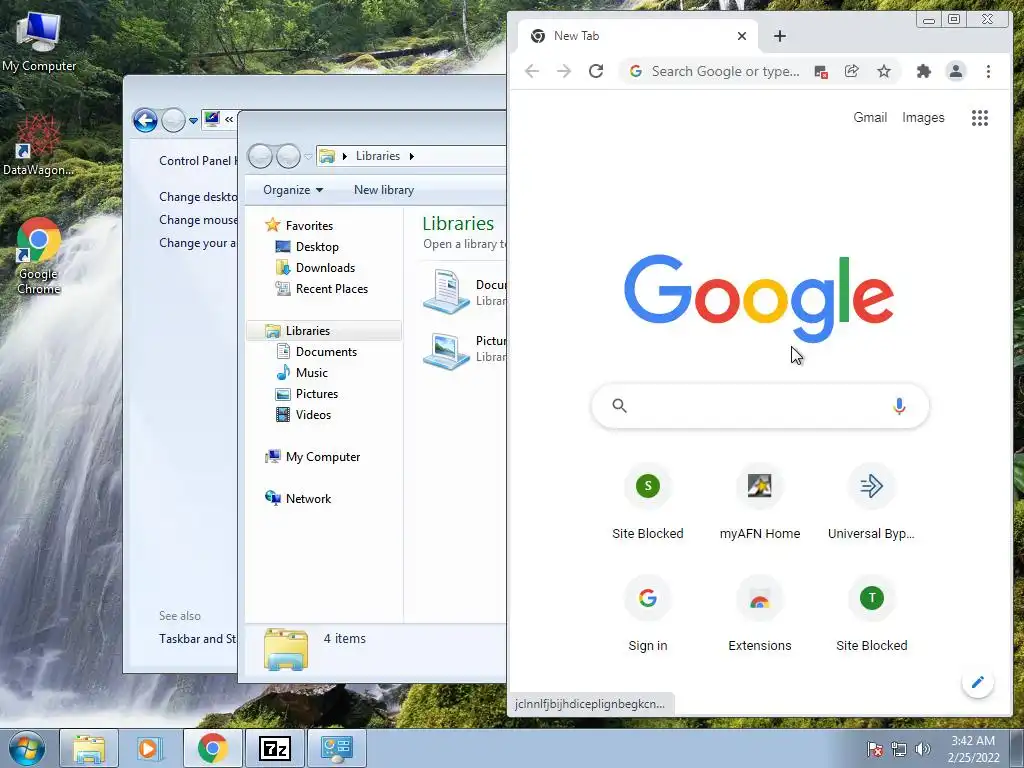The image size is (1024, 768).
Task: Open the Sign in shortcut
Action: click(648, 614)
